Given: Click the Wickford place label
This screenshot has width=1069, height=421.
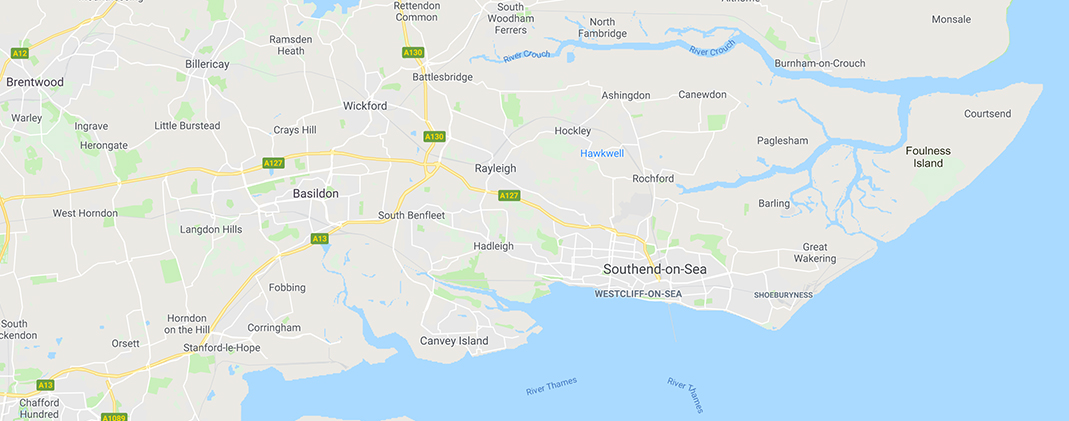Looking at the screenshot, I should pos(365,106).
